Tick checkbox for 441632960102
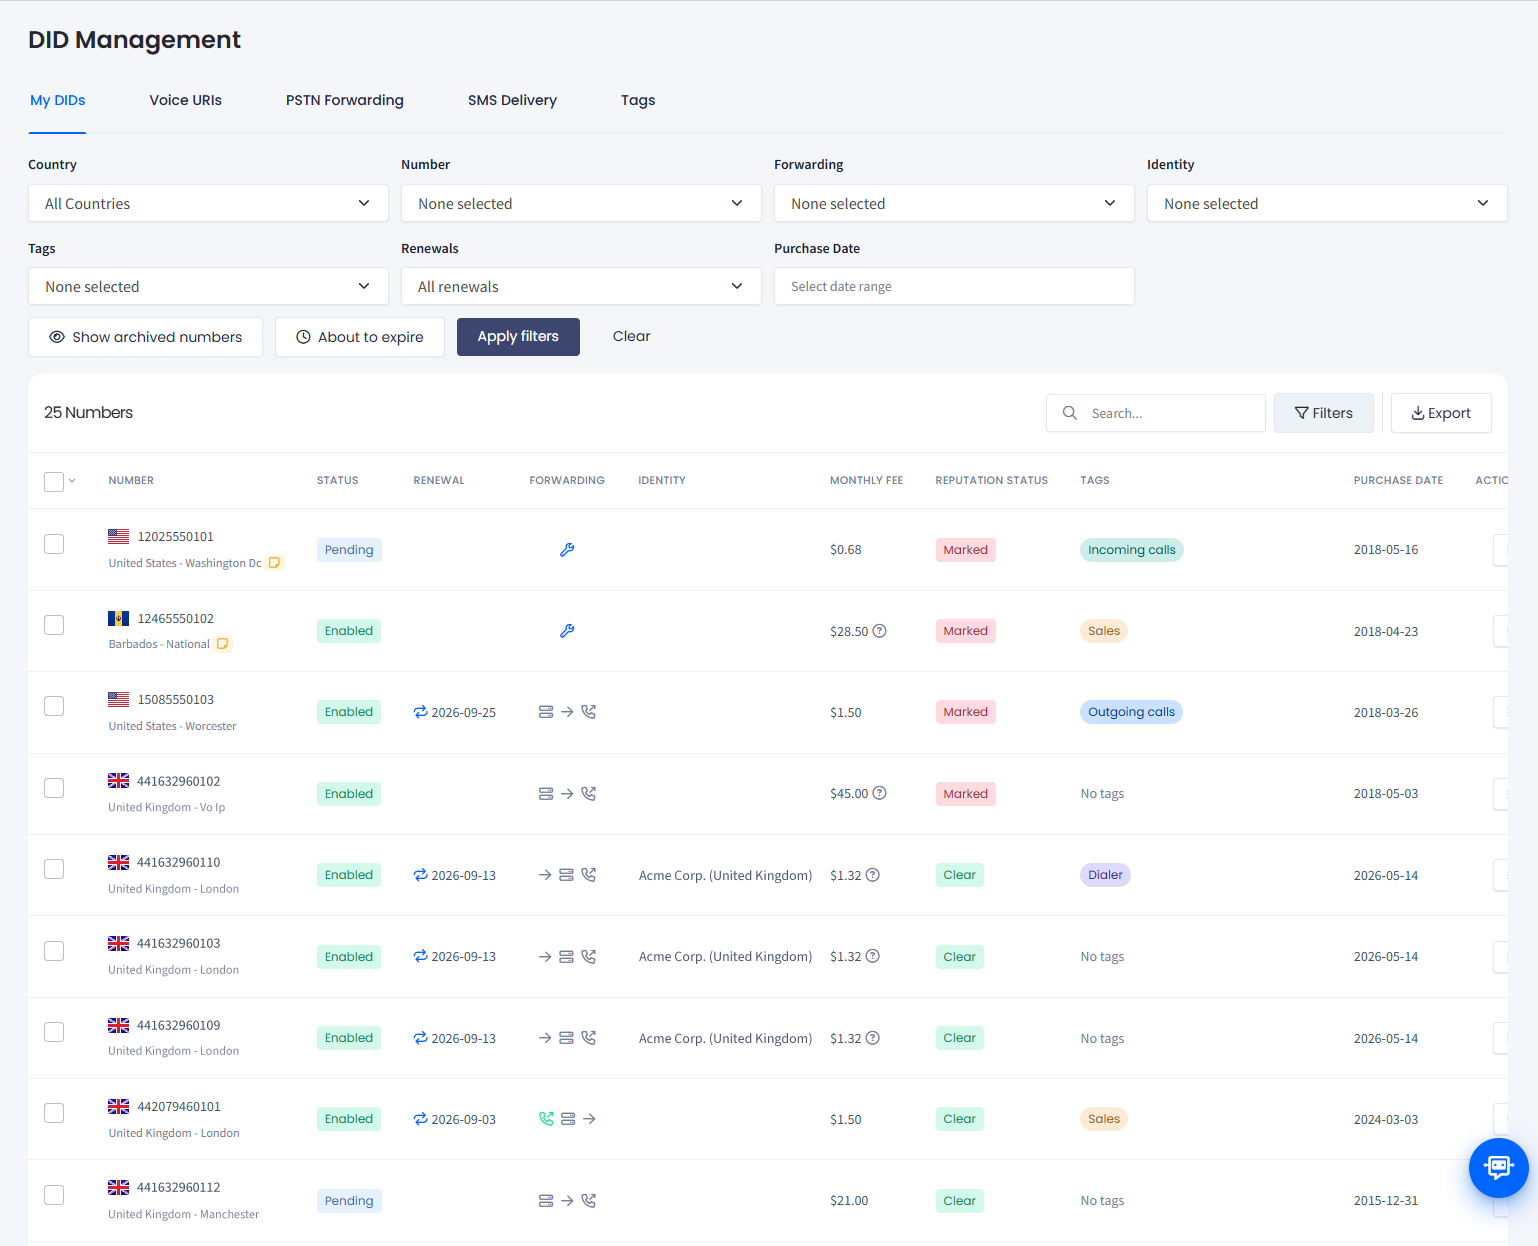The height and width of the screenshot is (1246, 1538). pos(54,788)
